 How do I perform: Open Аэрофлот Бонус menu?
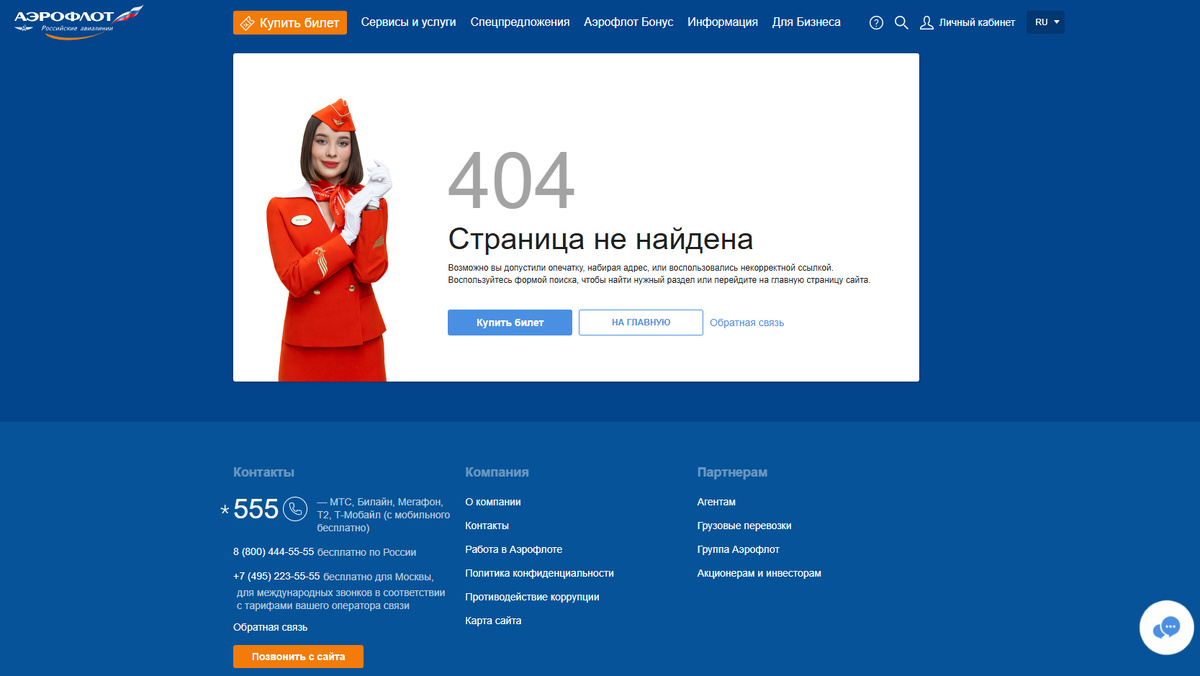629,22
